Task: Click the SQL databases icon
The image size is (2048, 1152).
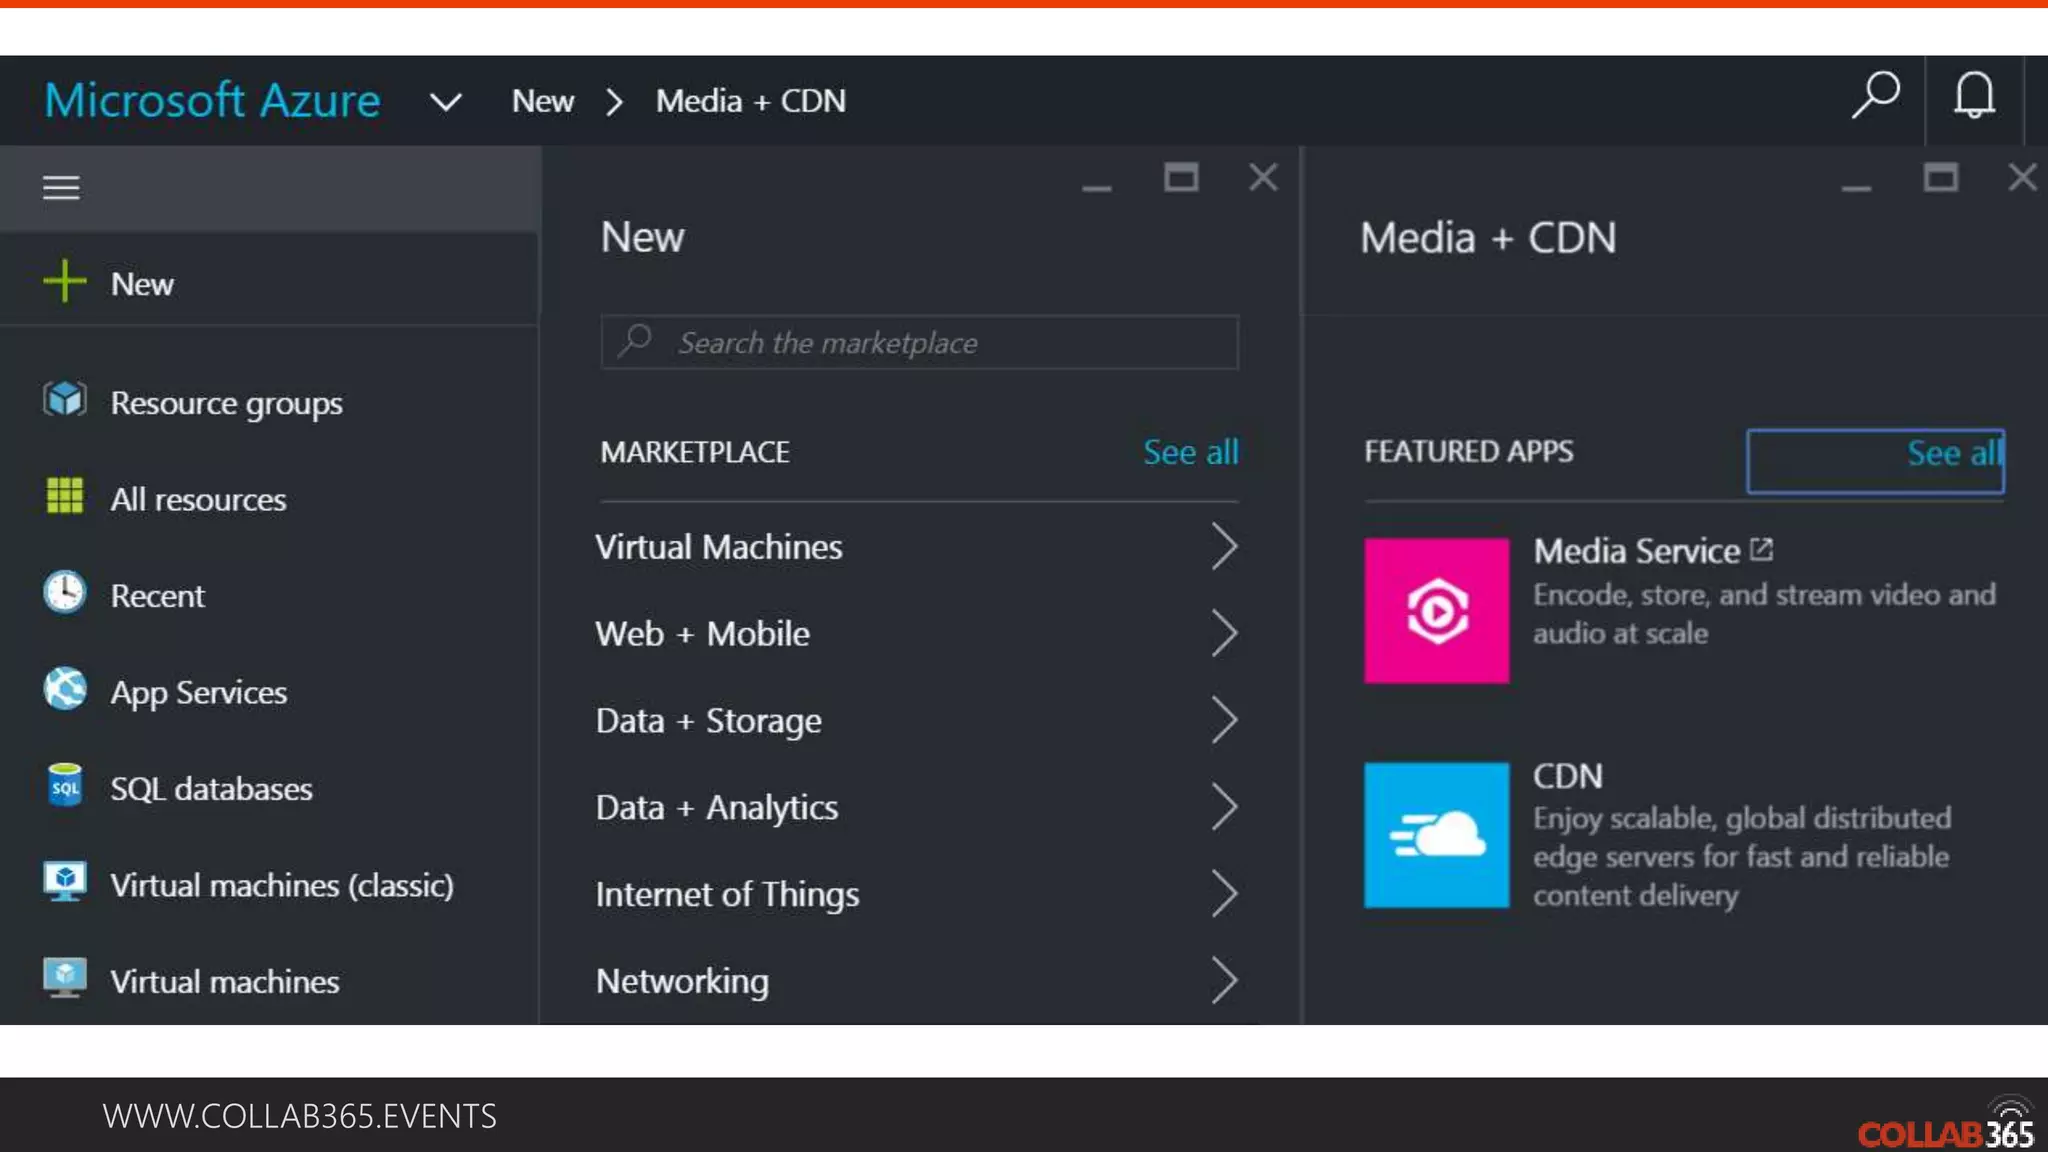Action: pyautogui.click(x=65, y=786)
